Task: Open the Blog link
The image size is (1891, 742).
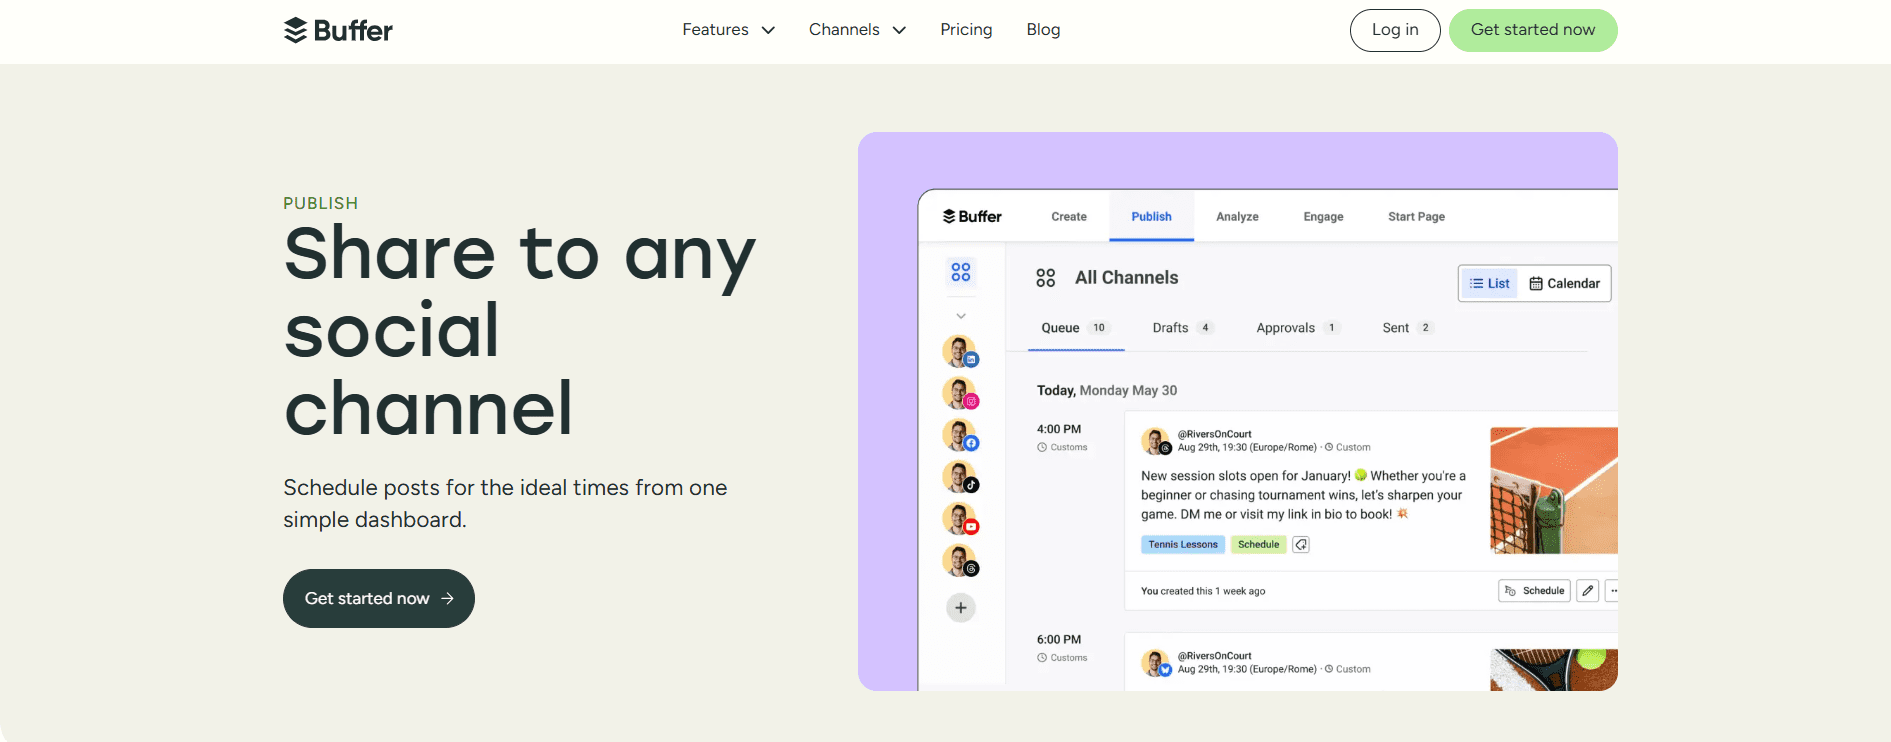Action: (x=1043, y=30)
